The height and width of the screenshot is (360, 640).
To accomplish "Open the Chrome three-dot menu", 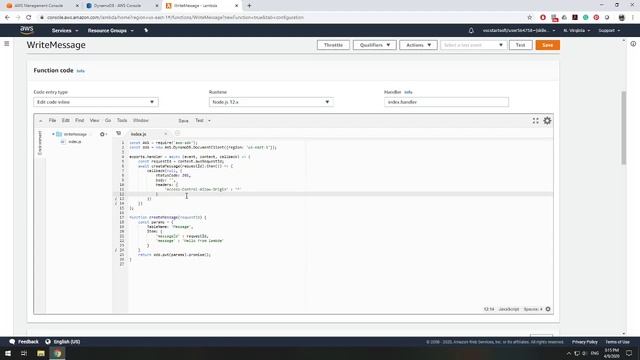I will pos(633,18).
